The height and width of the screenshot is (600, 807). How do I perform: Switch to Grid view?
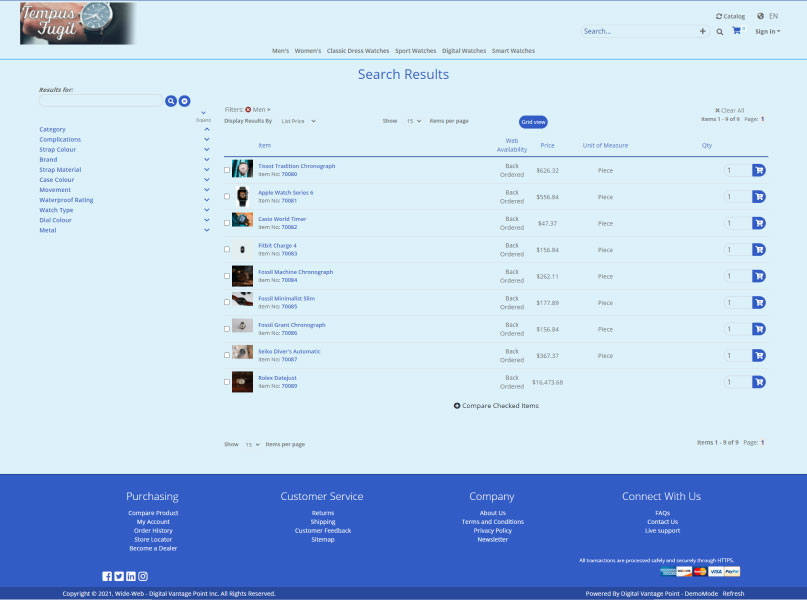pos(533,122)
